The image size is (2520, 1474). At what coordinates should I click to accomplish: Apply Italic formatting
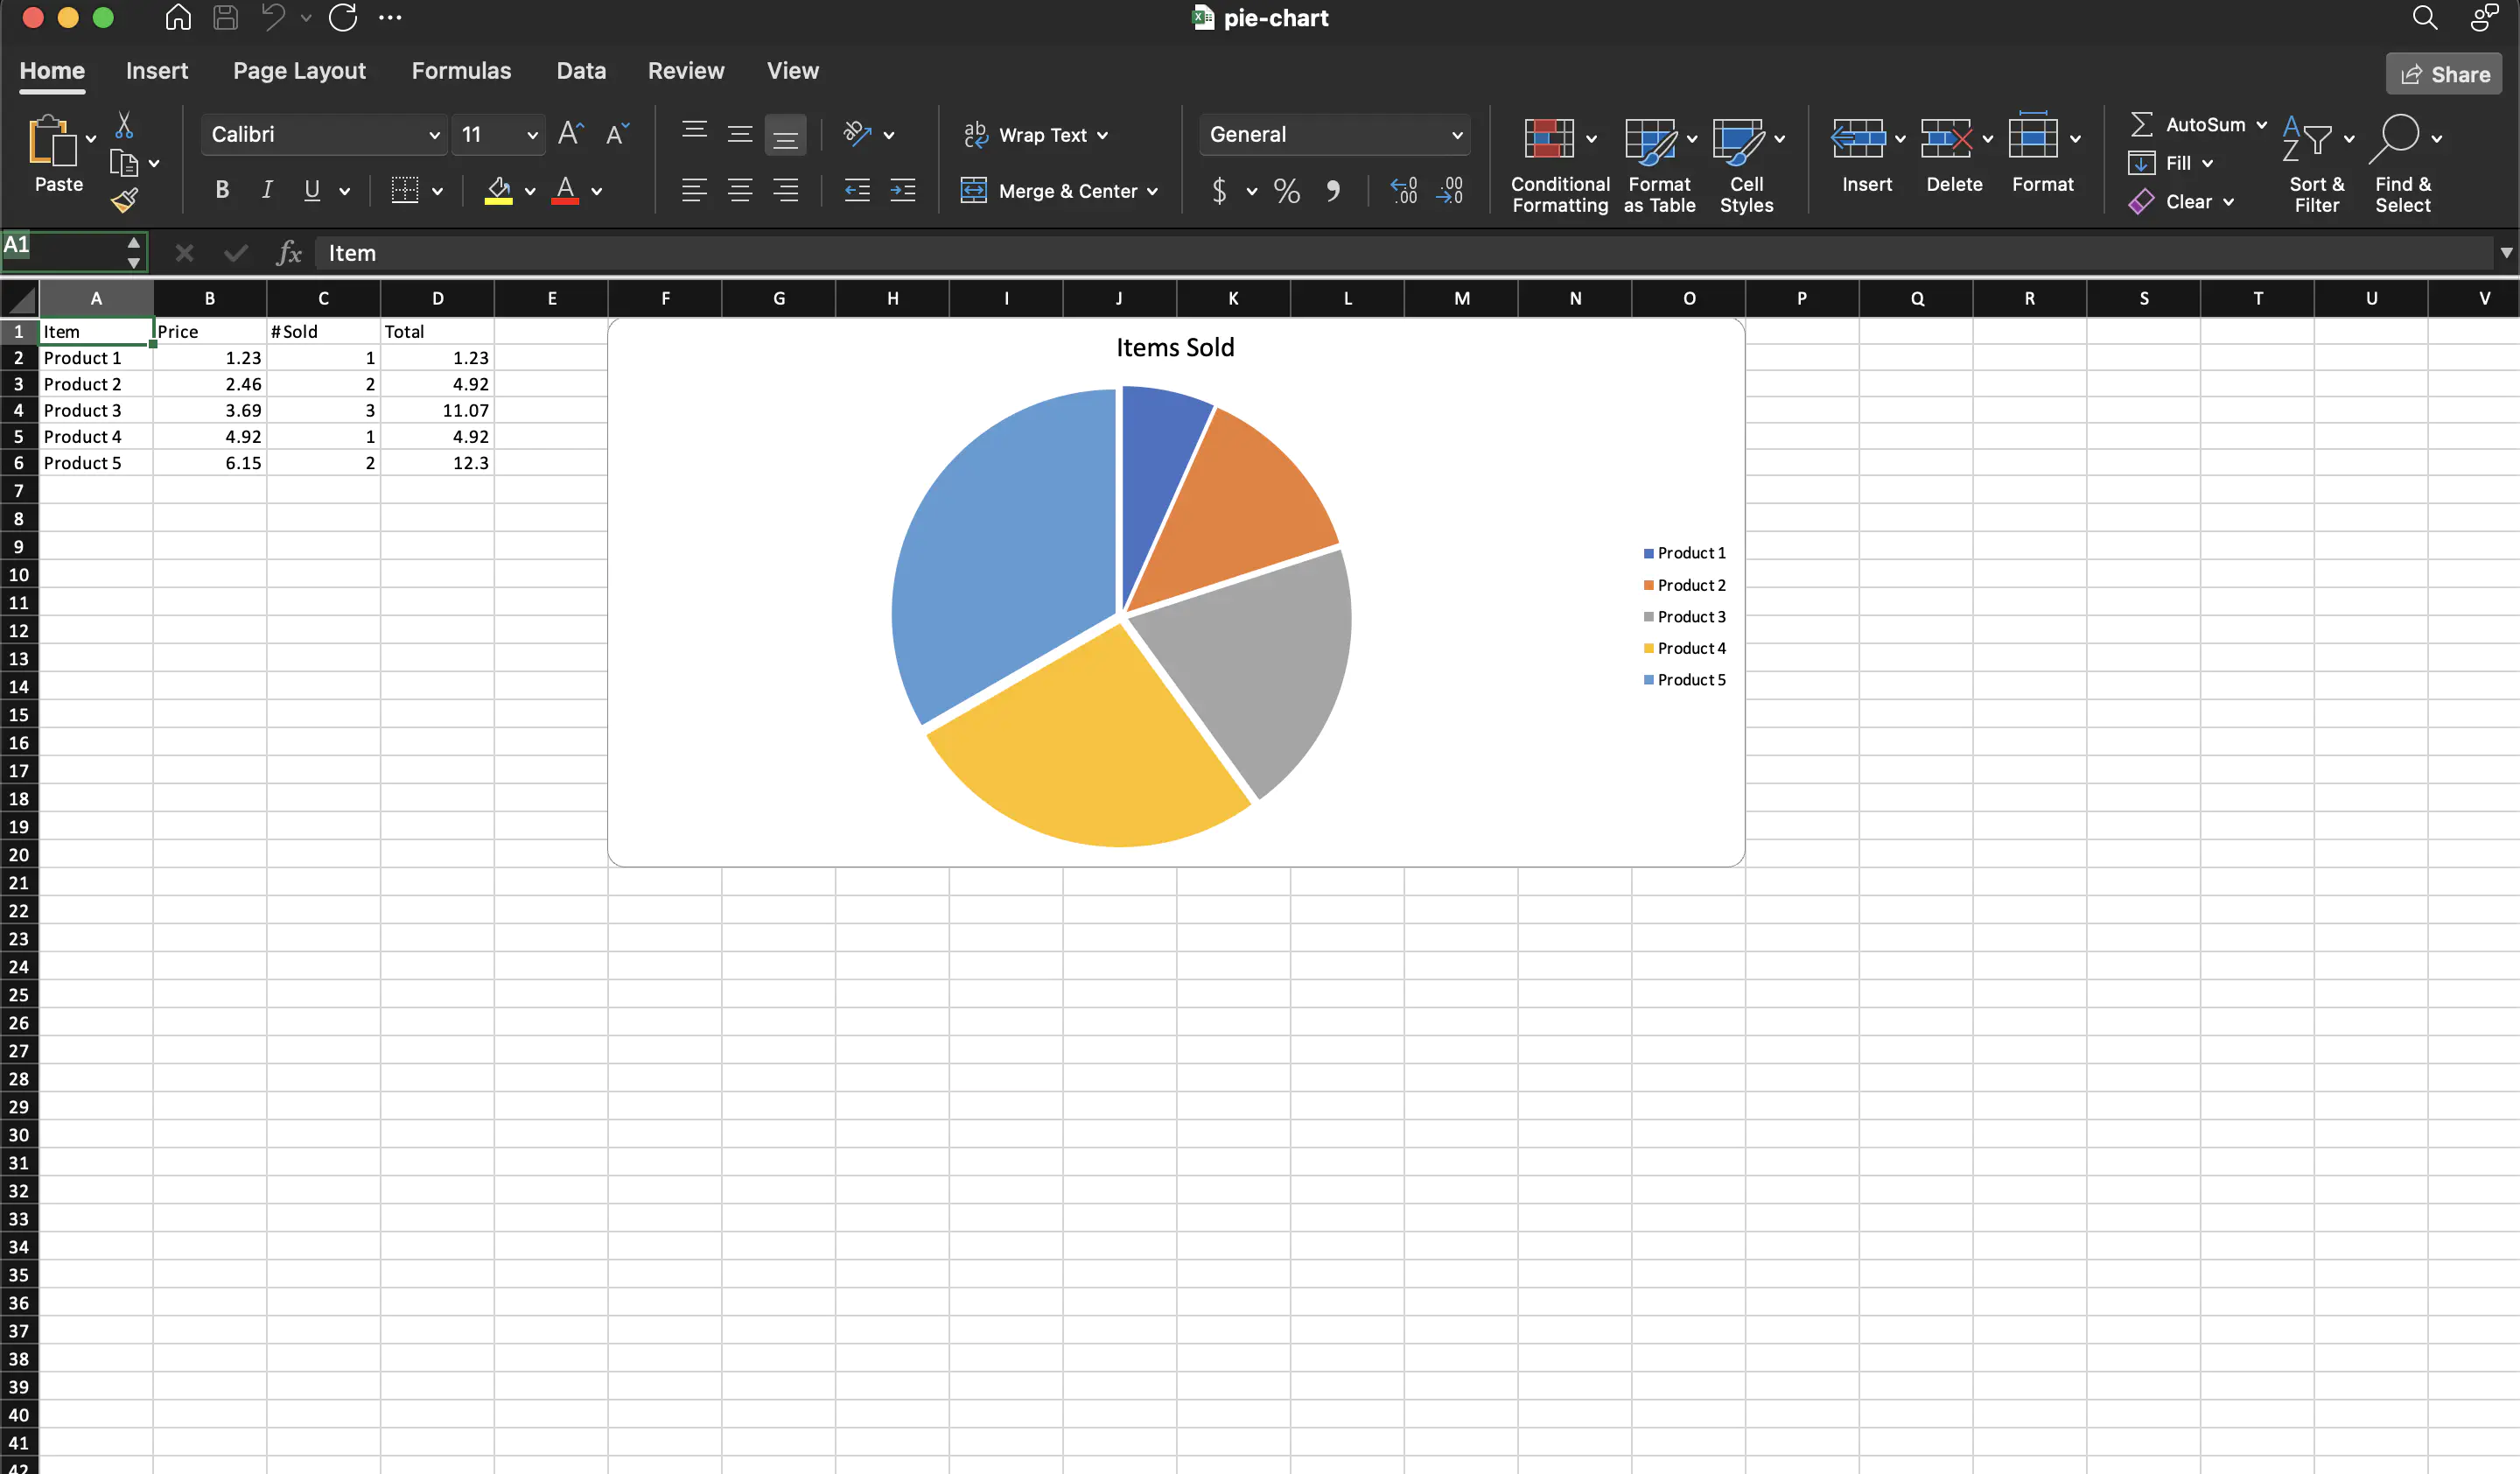pos(266,190)
